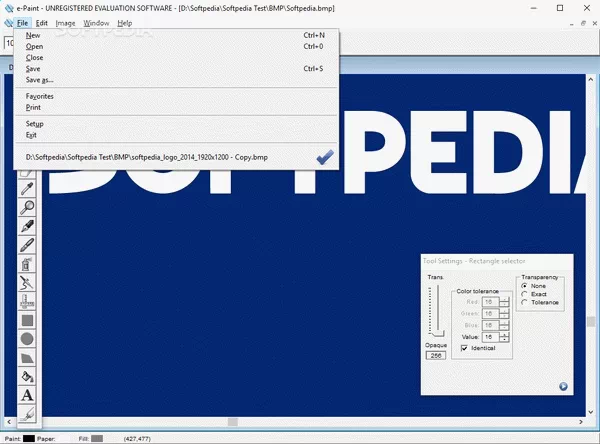Click the Value tolerance input field
600x444 pixels.
click(490, 337)
